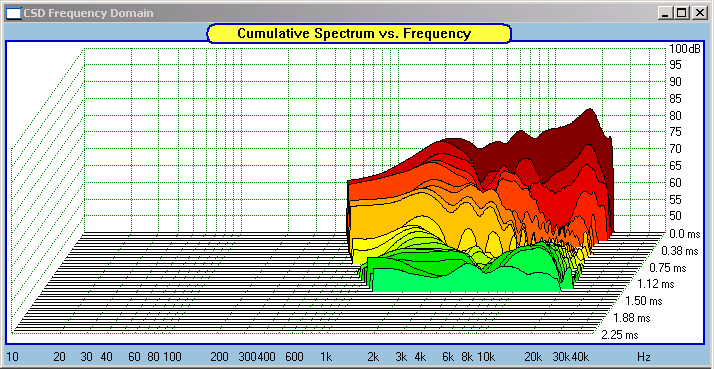The width and height of the screenshot is (714, 369).
Task: Click the 55 dB axis label
Action: click(x=675, y=199)
